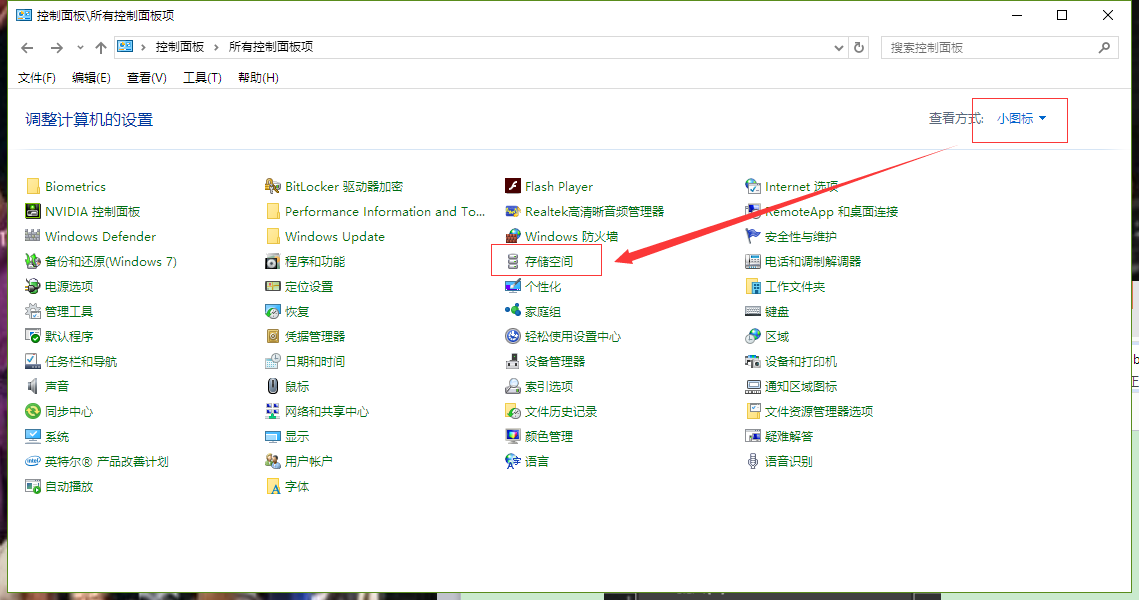Open the 工具(T) menu
The image size is (1139, 600).
[x=202, y=78]
